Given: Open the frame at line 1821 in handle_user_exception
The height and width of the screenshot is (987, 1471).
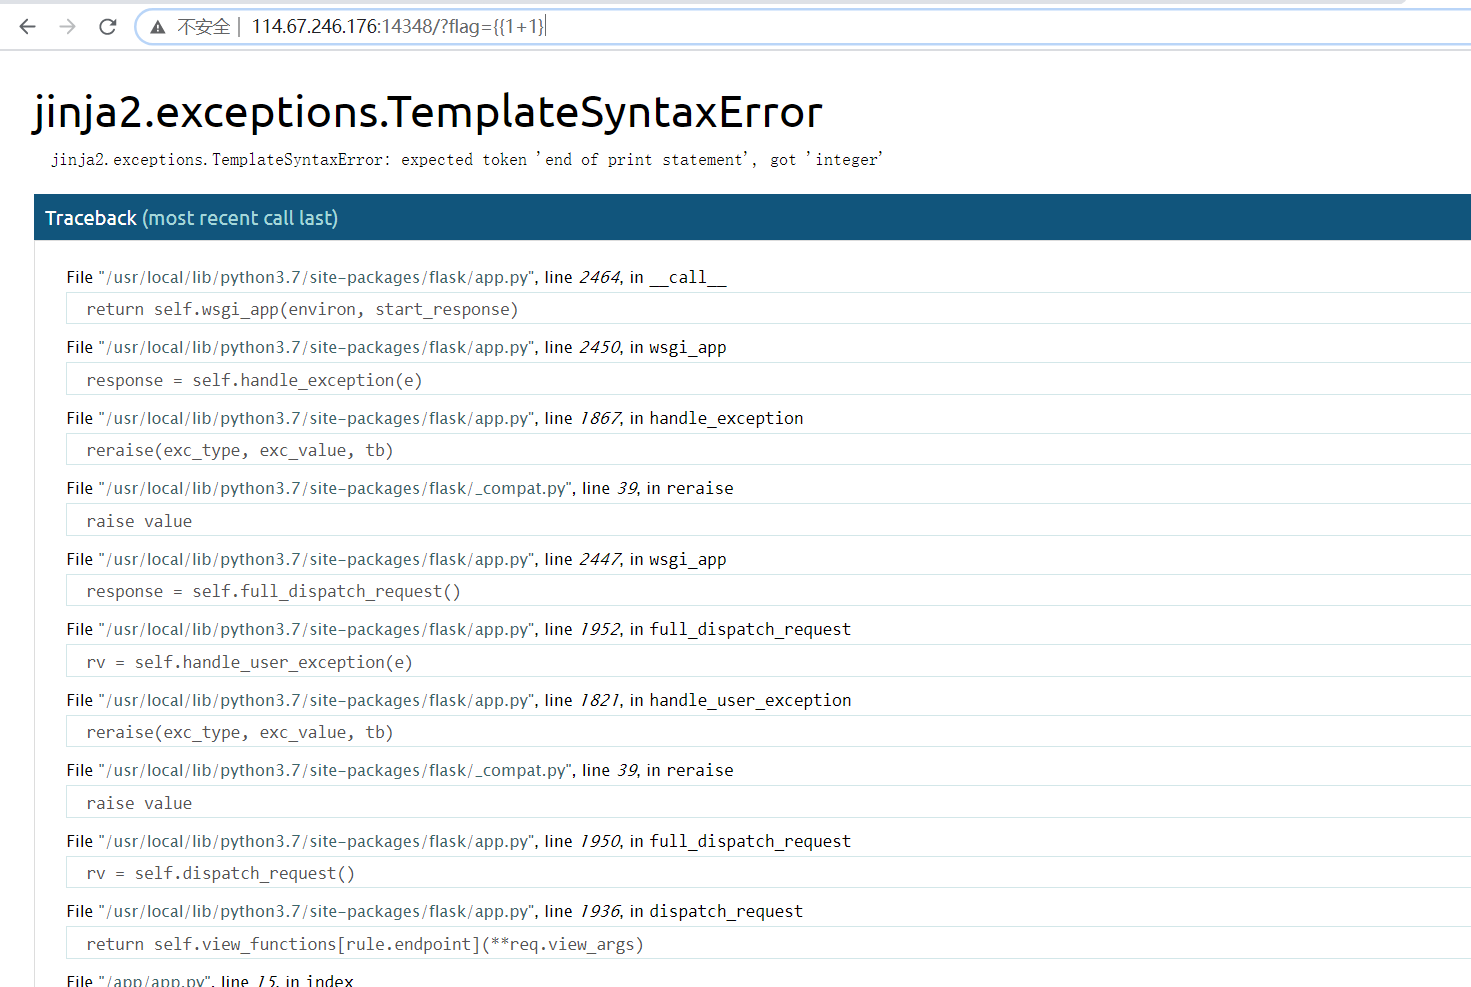Looking at the screenshot, I should [x=459, y=700].
